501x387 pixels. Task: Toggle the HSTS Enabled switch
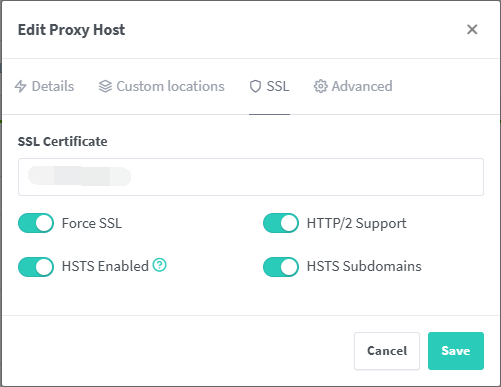36,267
